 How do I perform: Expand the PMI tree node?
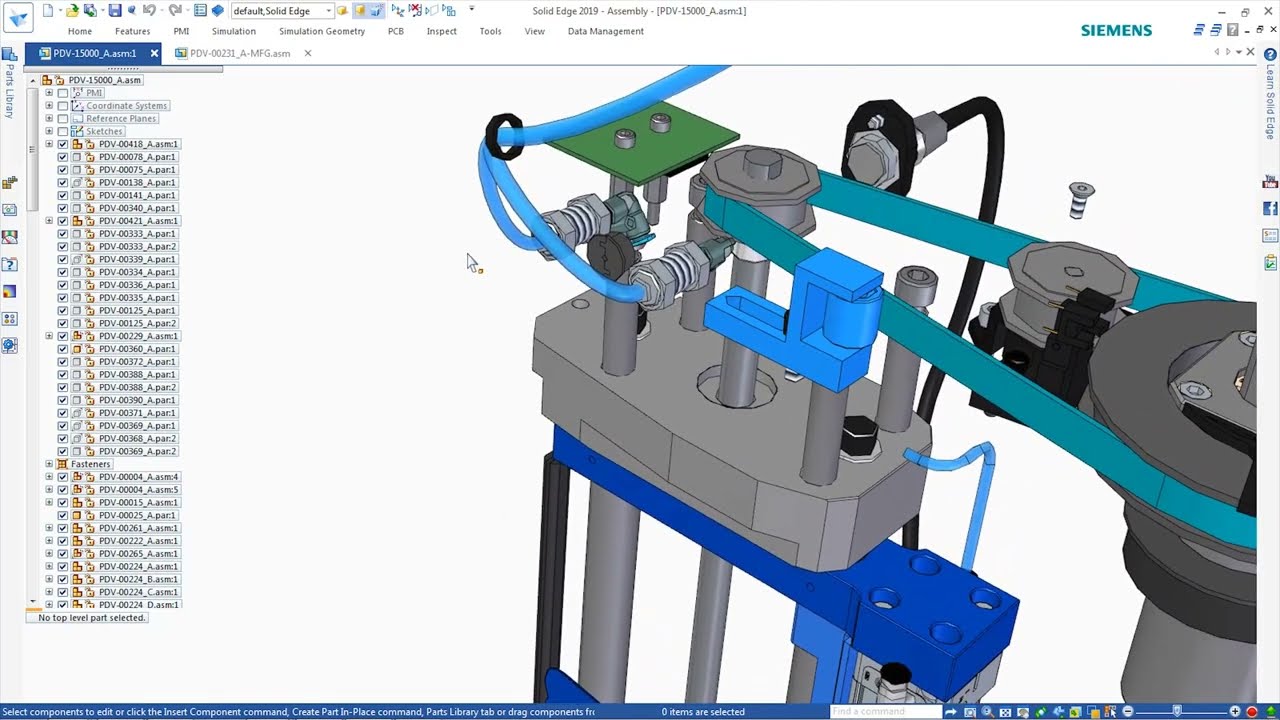tap(49, 93)
